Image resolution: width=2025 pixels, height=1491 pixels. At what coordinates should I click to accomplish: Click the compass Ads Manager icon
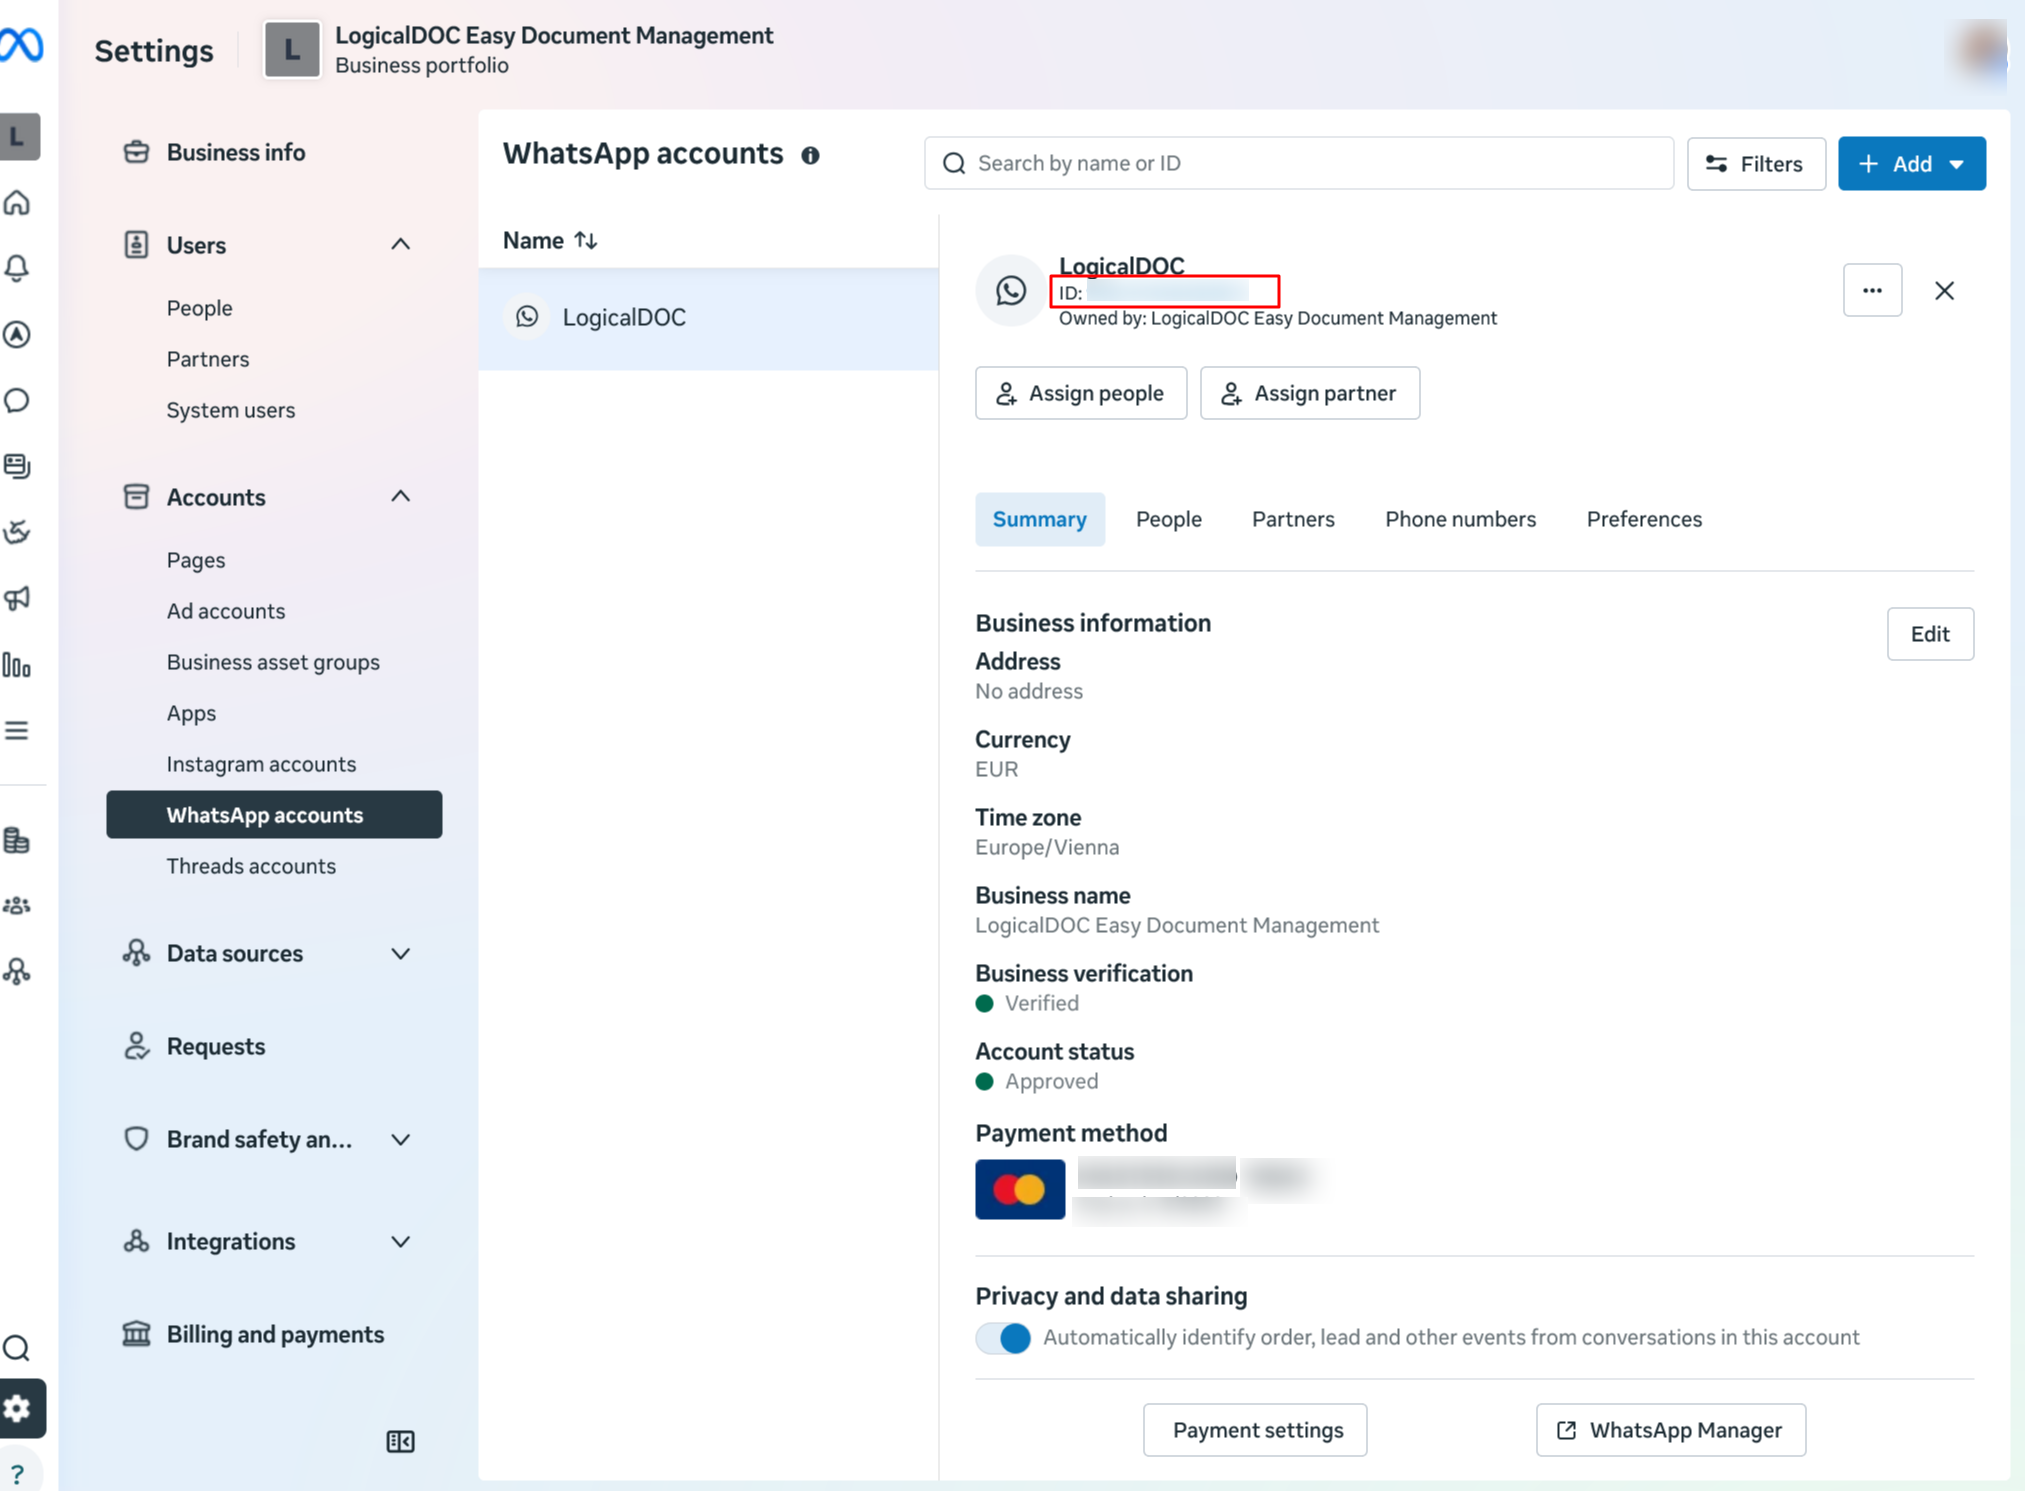coord(18,335)
